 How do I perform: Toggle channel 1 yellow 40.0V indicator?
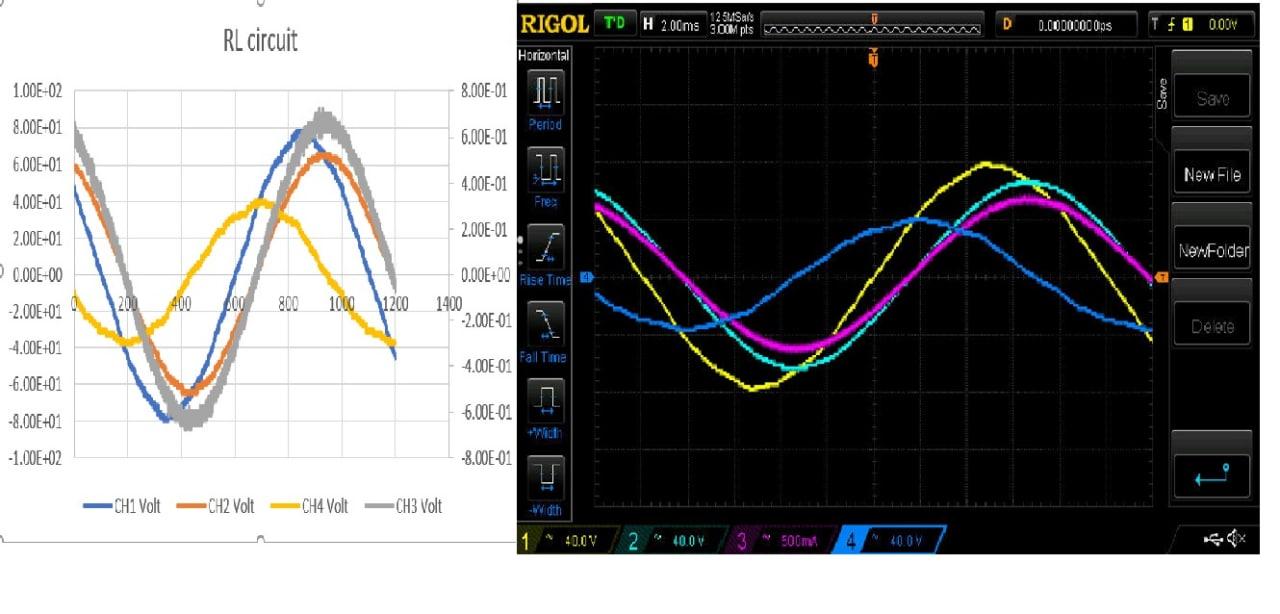pyautogui.click(x=562, y=541)
